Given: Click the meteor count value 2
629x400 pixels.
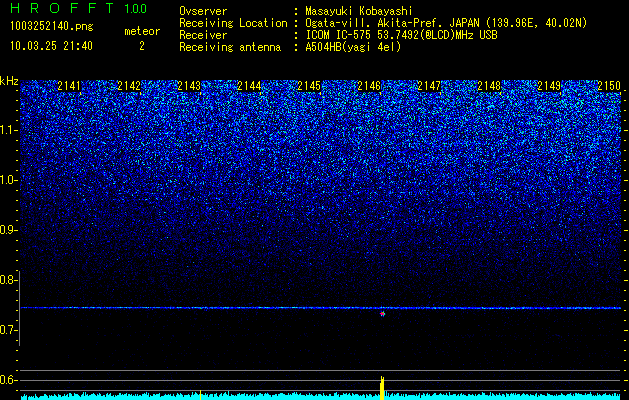Looking at the screenshot, I should pos(142,46).
